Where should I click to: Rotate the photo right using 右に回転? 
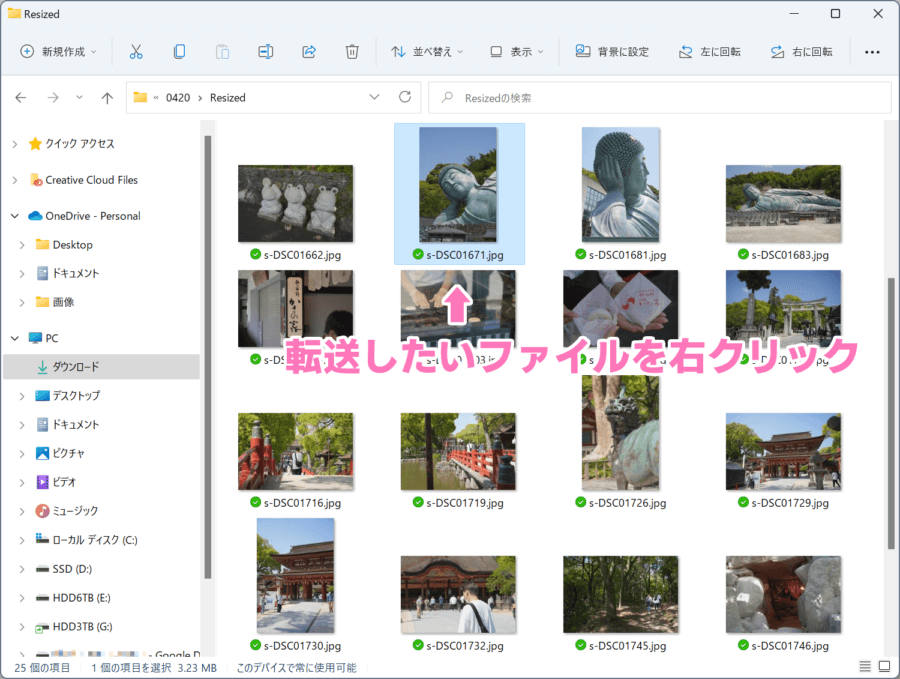(x=801, y=51)
